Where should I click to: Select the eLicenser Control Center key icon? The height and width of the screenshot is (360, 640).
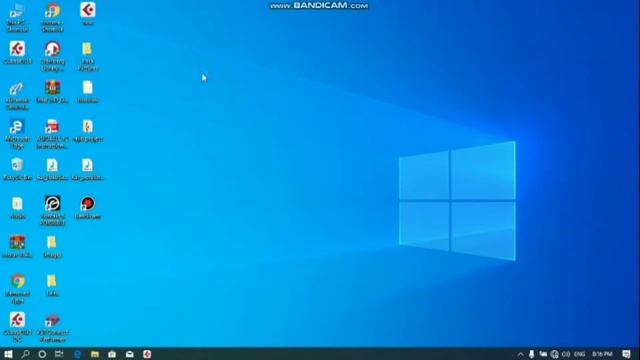(x=17, y=89)
